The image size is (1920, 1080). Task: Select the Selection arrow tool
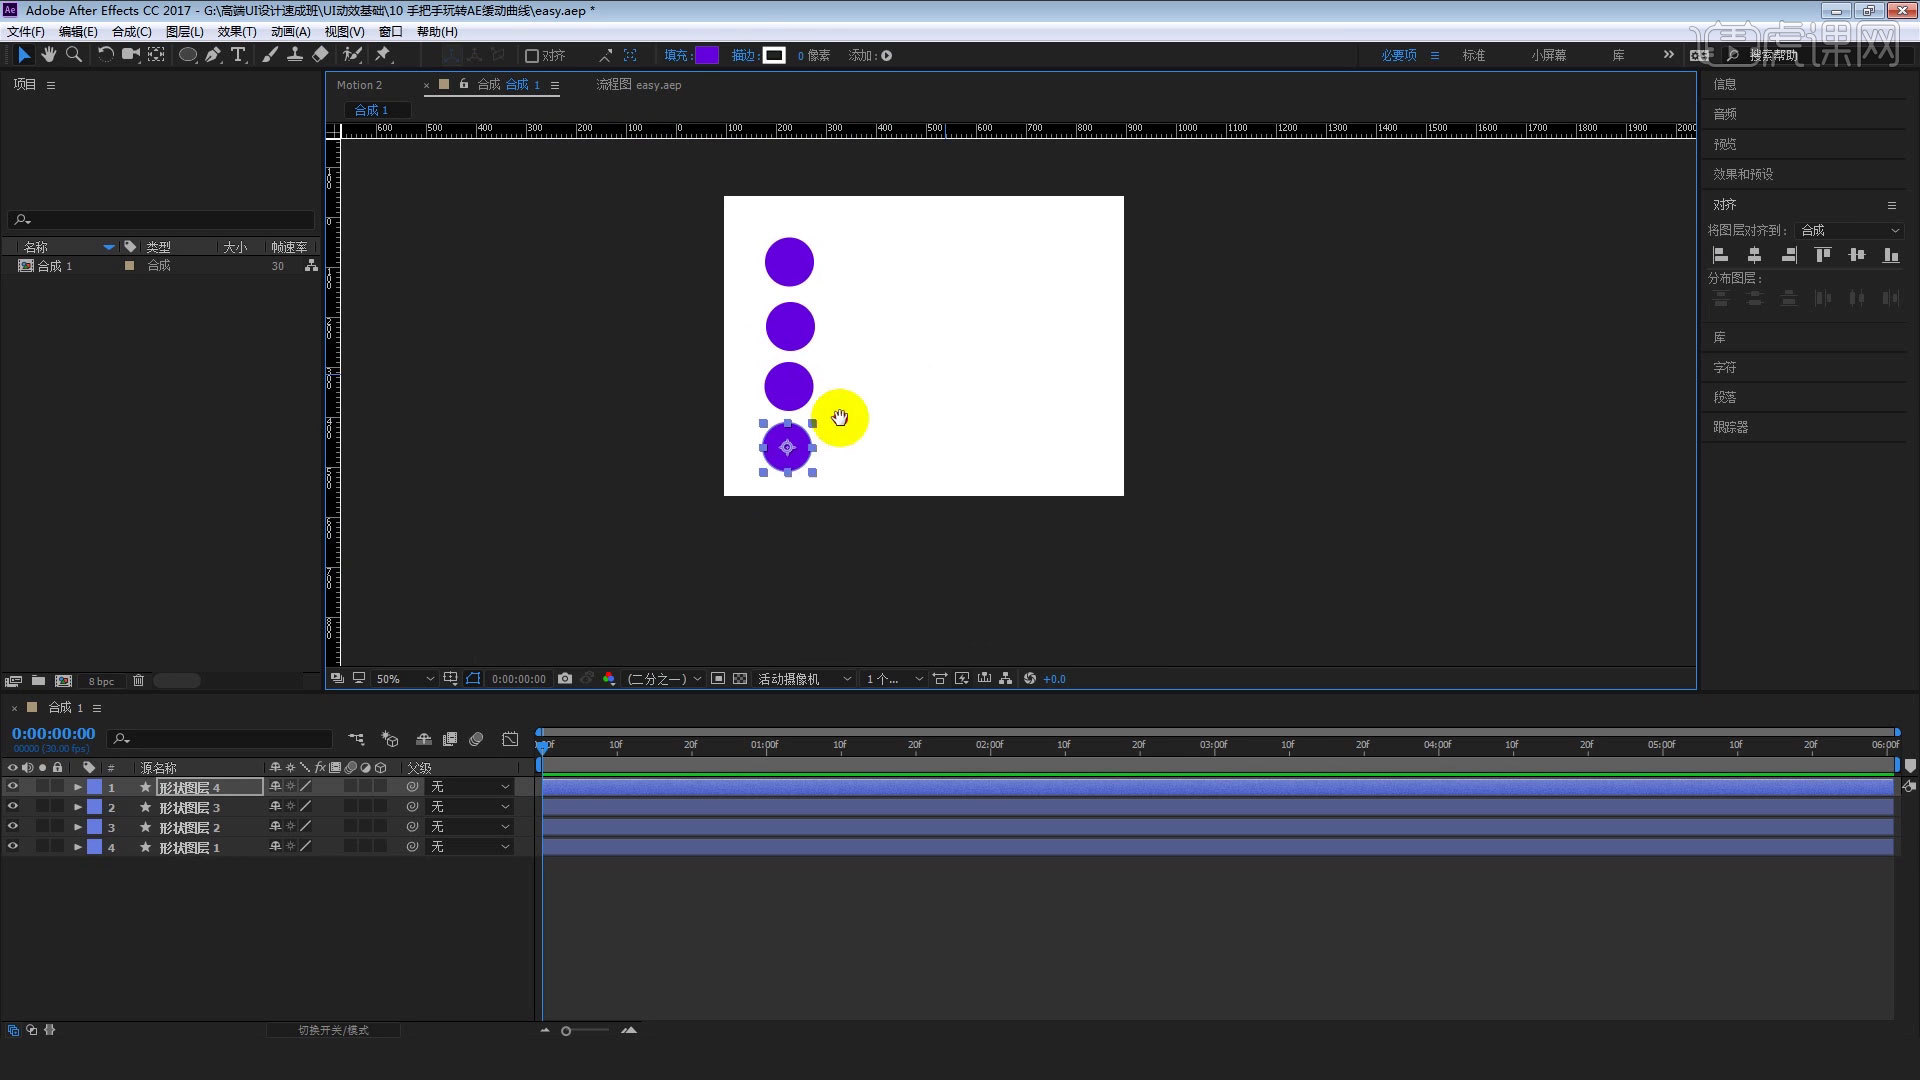[x=24, y=55]
